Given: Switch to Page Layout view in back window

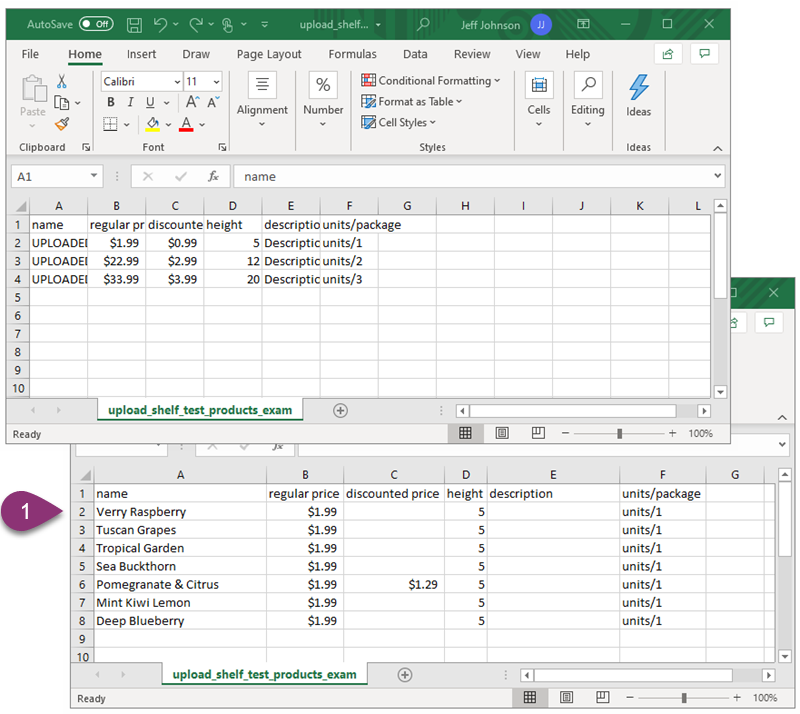Looking at the screenshot, I should point(566,697).
